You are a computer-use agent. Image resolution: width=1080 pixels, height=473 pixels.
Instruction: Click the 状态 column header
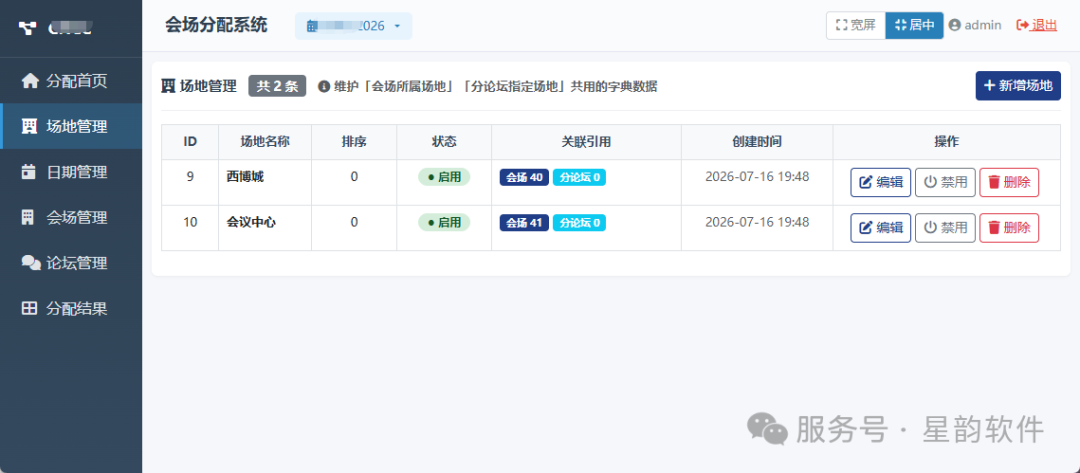[444, 142]
